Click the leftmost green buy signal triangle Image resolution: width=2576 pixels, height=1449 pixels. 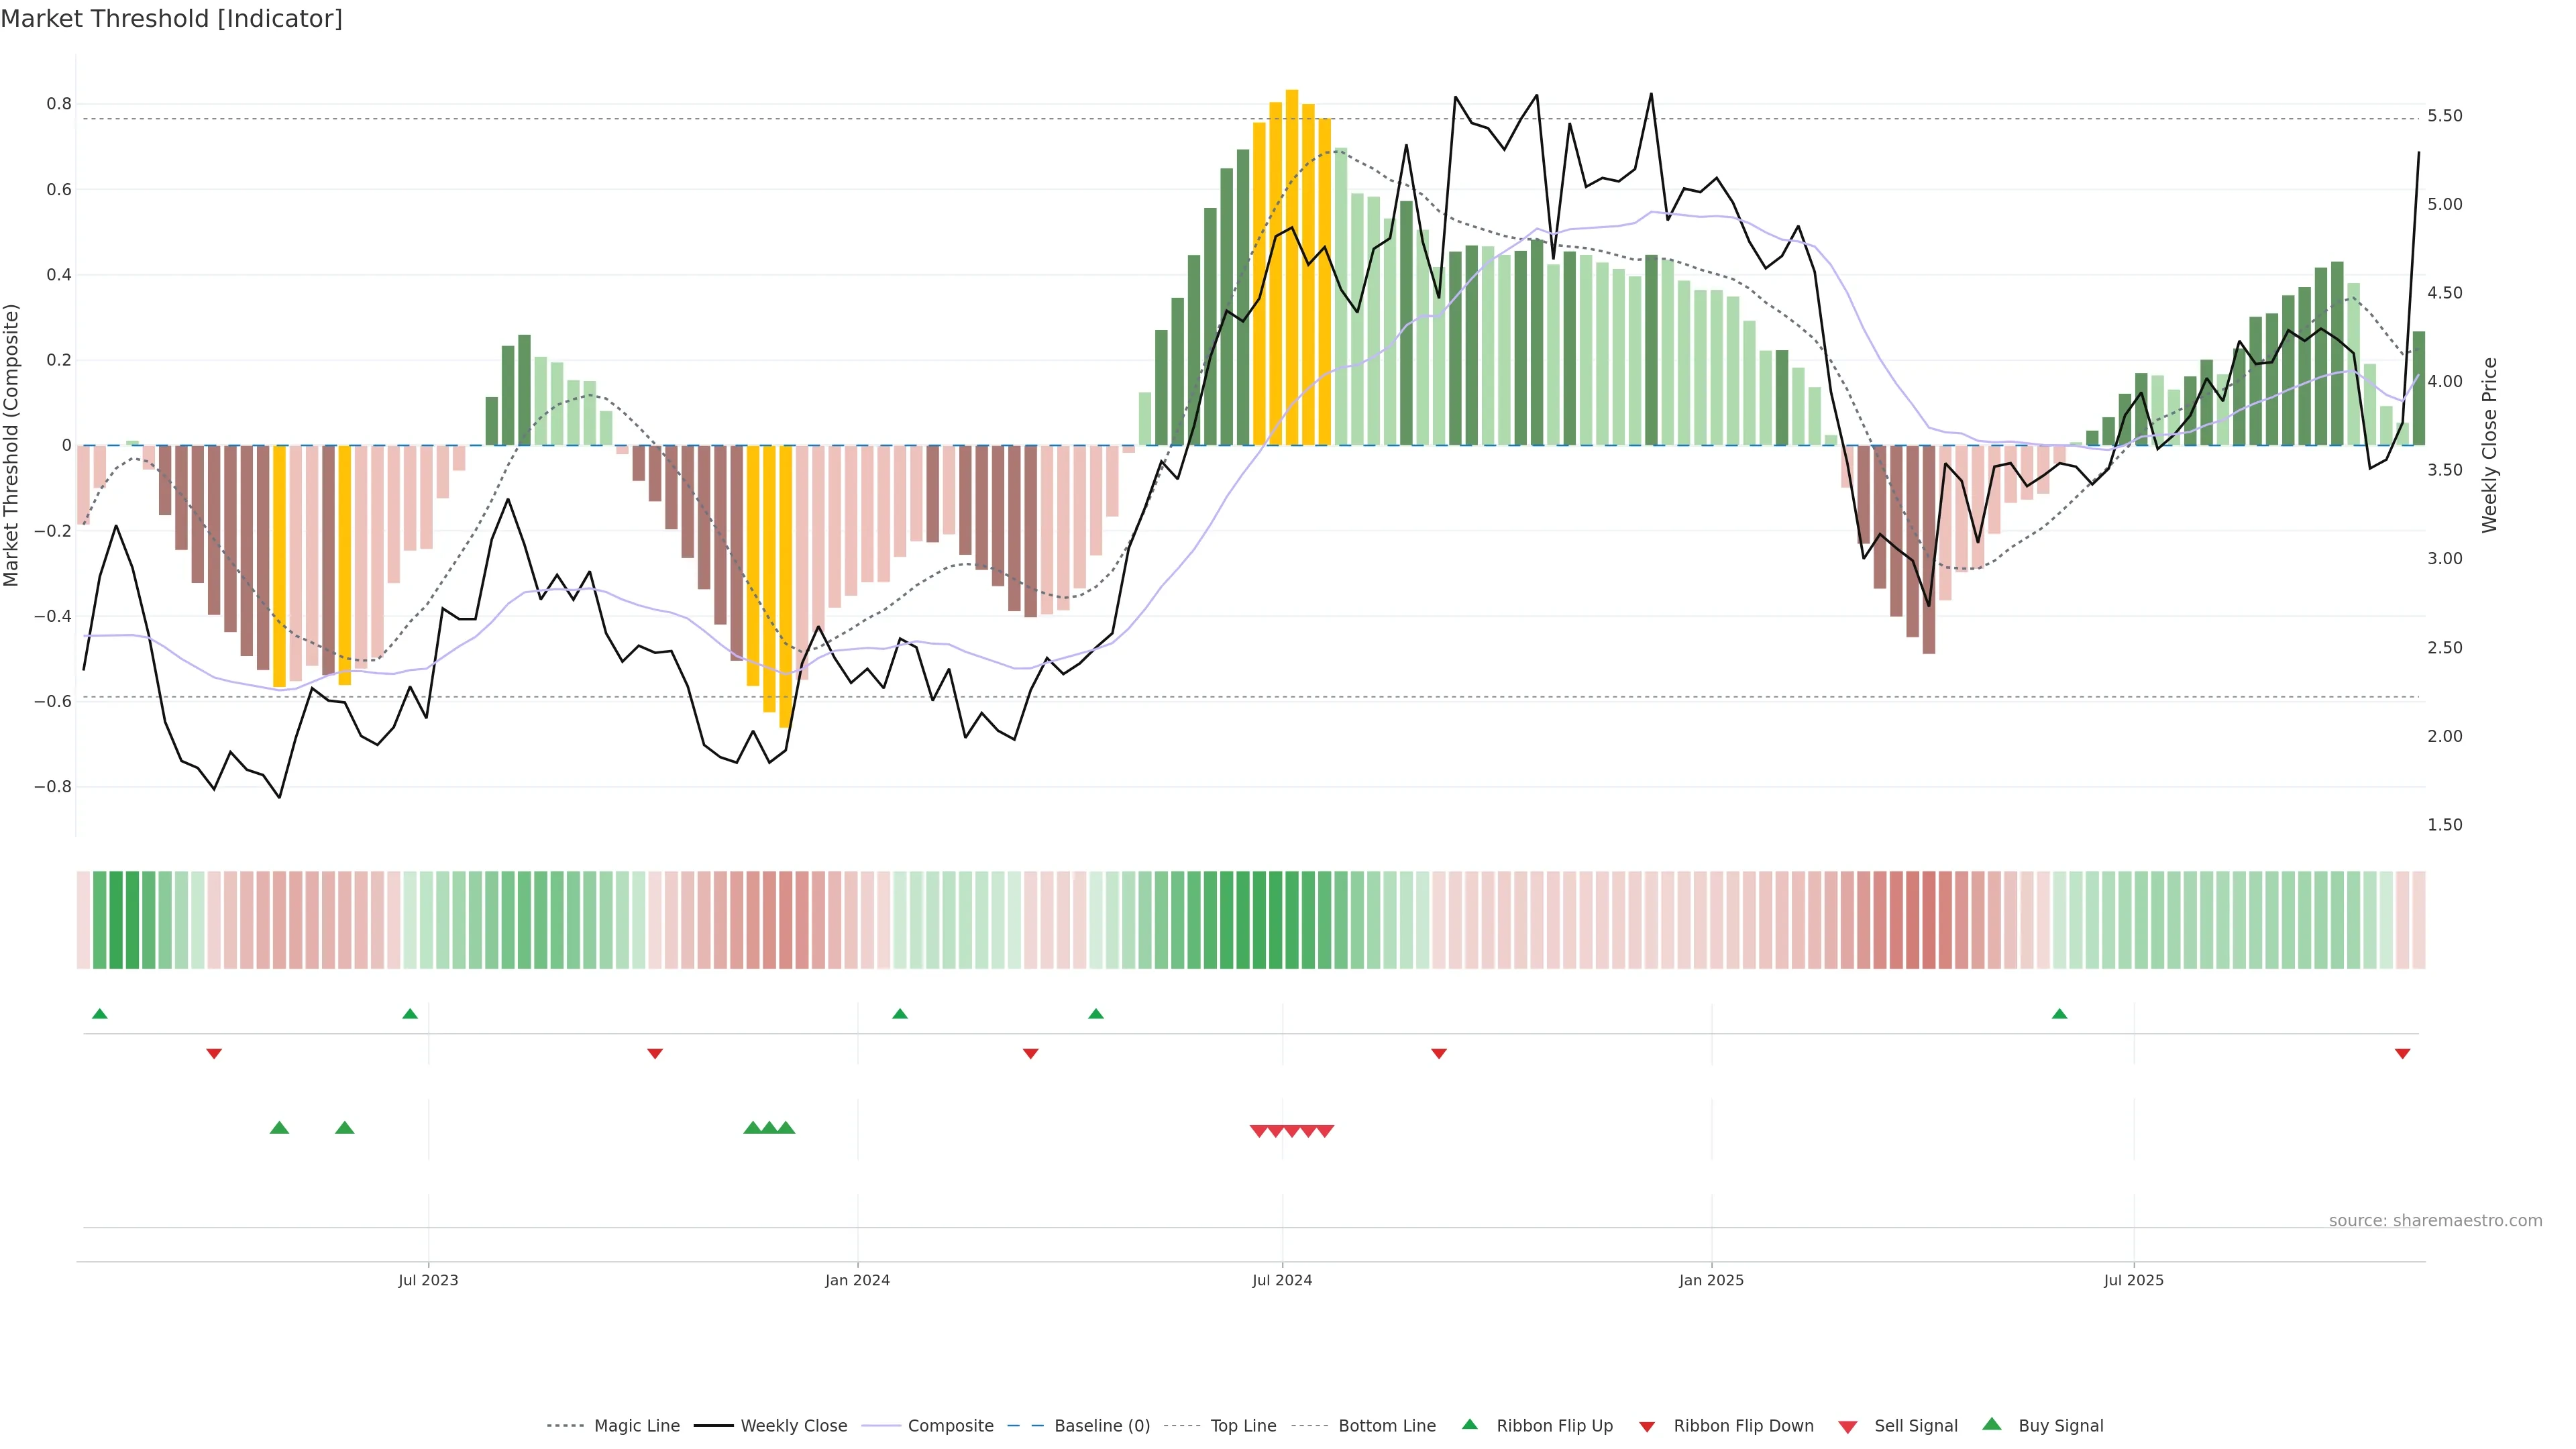[x=279, y=1128]
